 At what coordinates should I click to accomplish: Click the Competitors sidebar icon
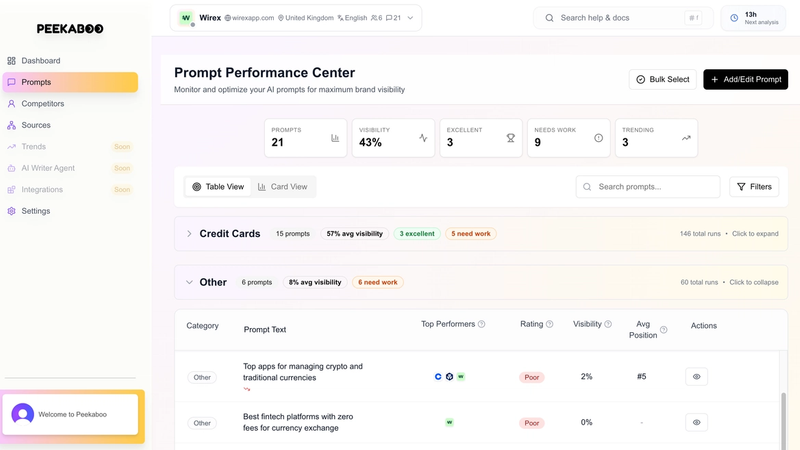click(11, 104)
